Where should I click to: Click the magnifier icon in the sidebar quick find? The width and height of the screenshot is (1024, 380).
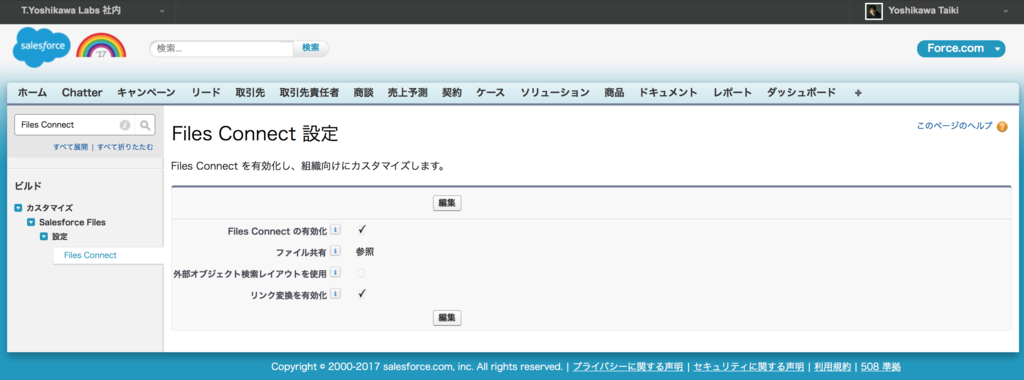[146, 125]
